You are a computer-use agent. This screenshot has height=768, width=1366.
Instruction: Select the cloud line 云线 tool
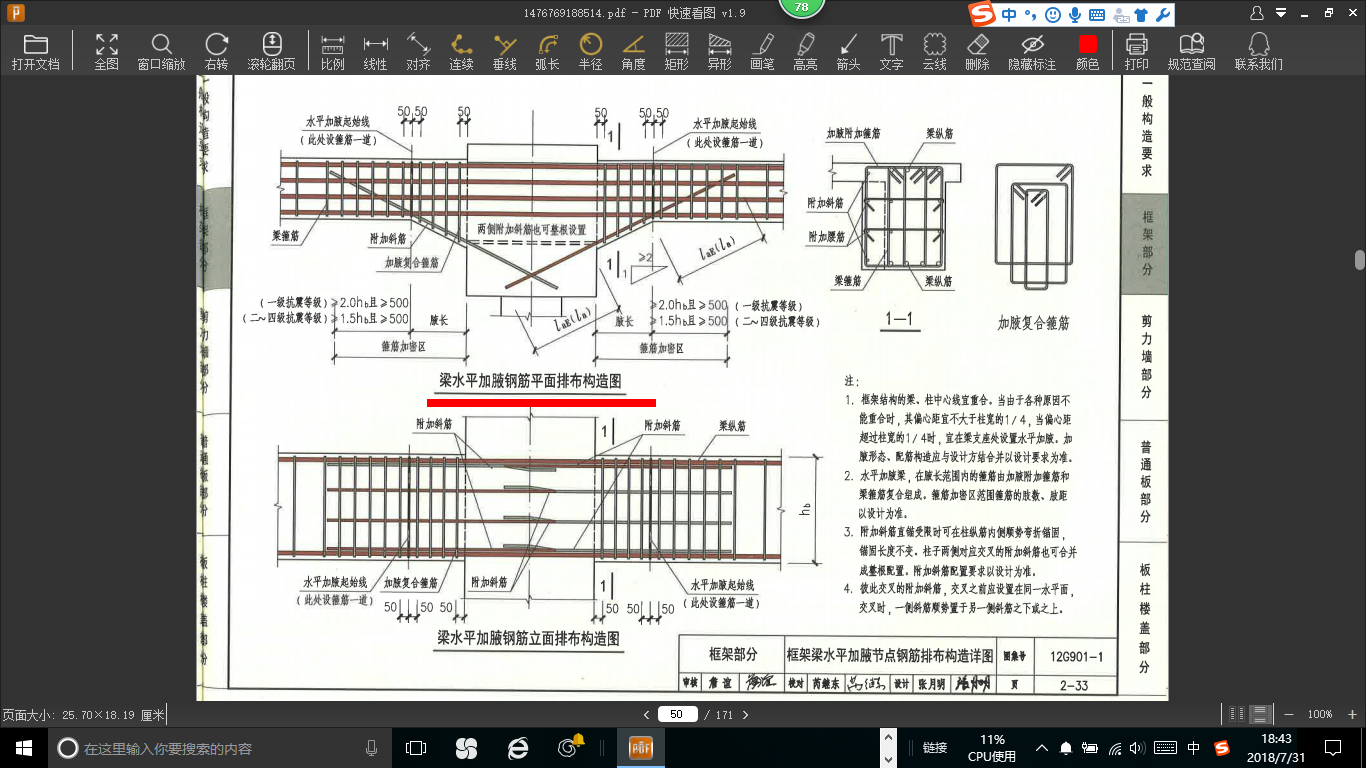(x=934, y=52)
